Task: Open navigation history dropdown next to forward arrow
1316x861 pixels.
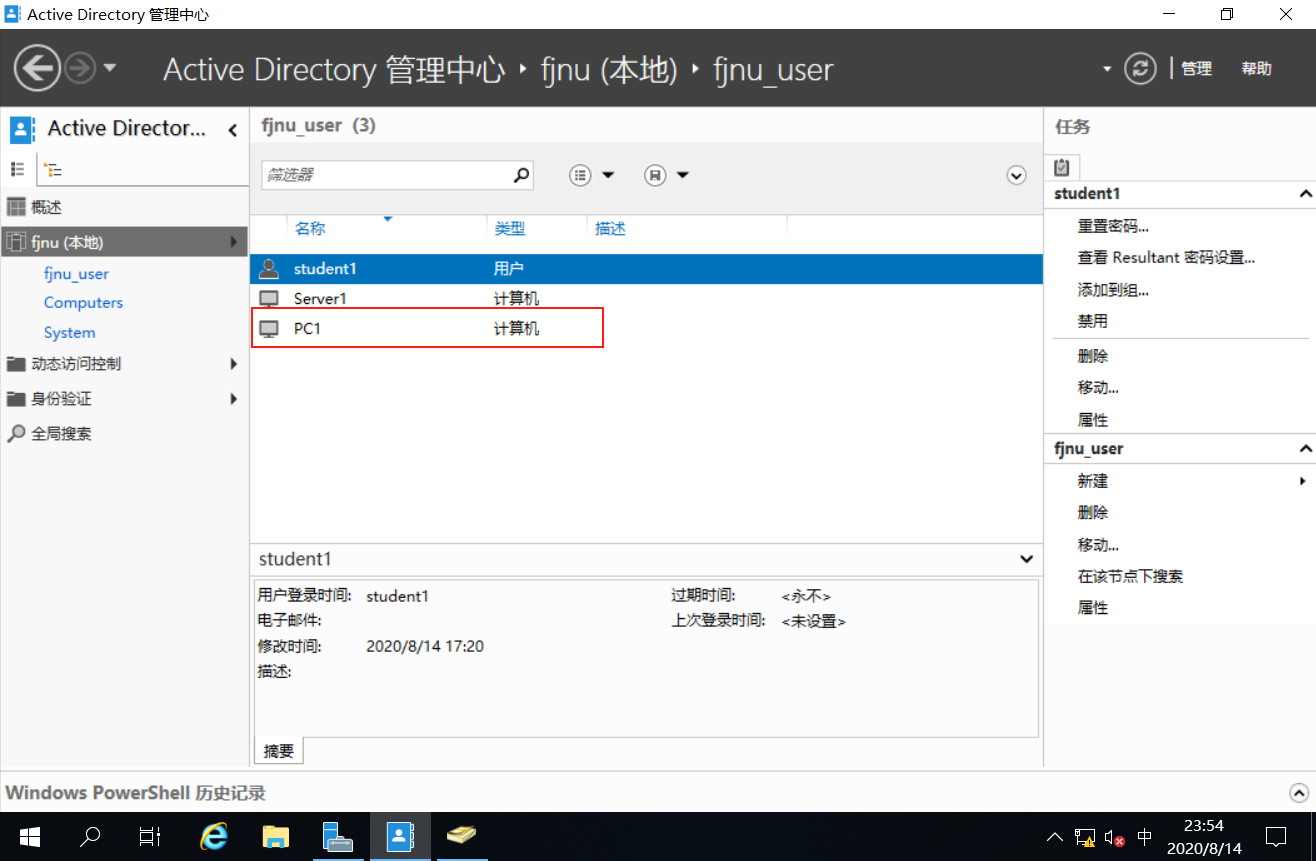Action: [x=109, y=68]
